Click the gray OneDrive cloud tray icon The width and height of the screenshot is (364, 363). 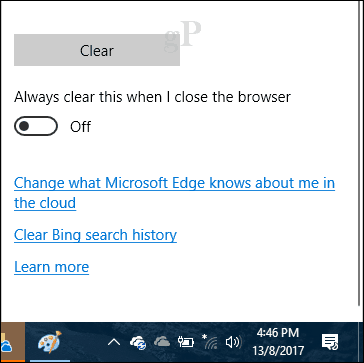pos(162,342)
